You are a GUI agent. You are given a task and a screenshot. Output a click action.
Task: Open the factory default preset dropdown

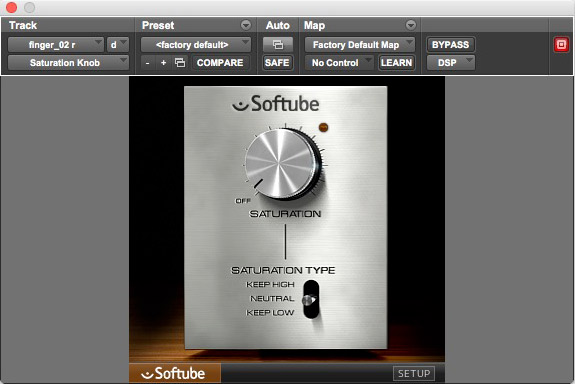click(x=196, y=45)
